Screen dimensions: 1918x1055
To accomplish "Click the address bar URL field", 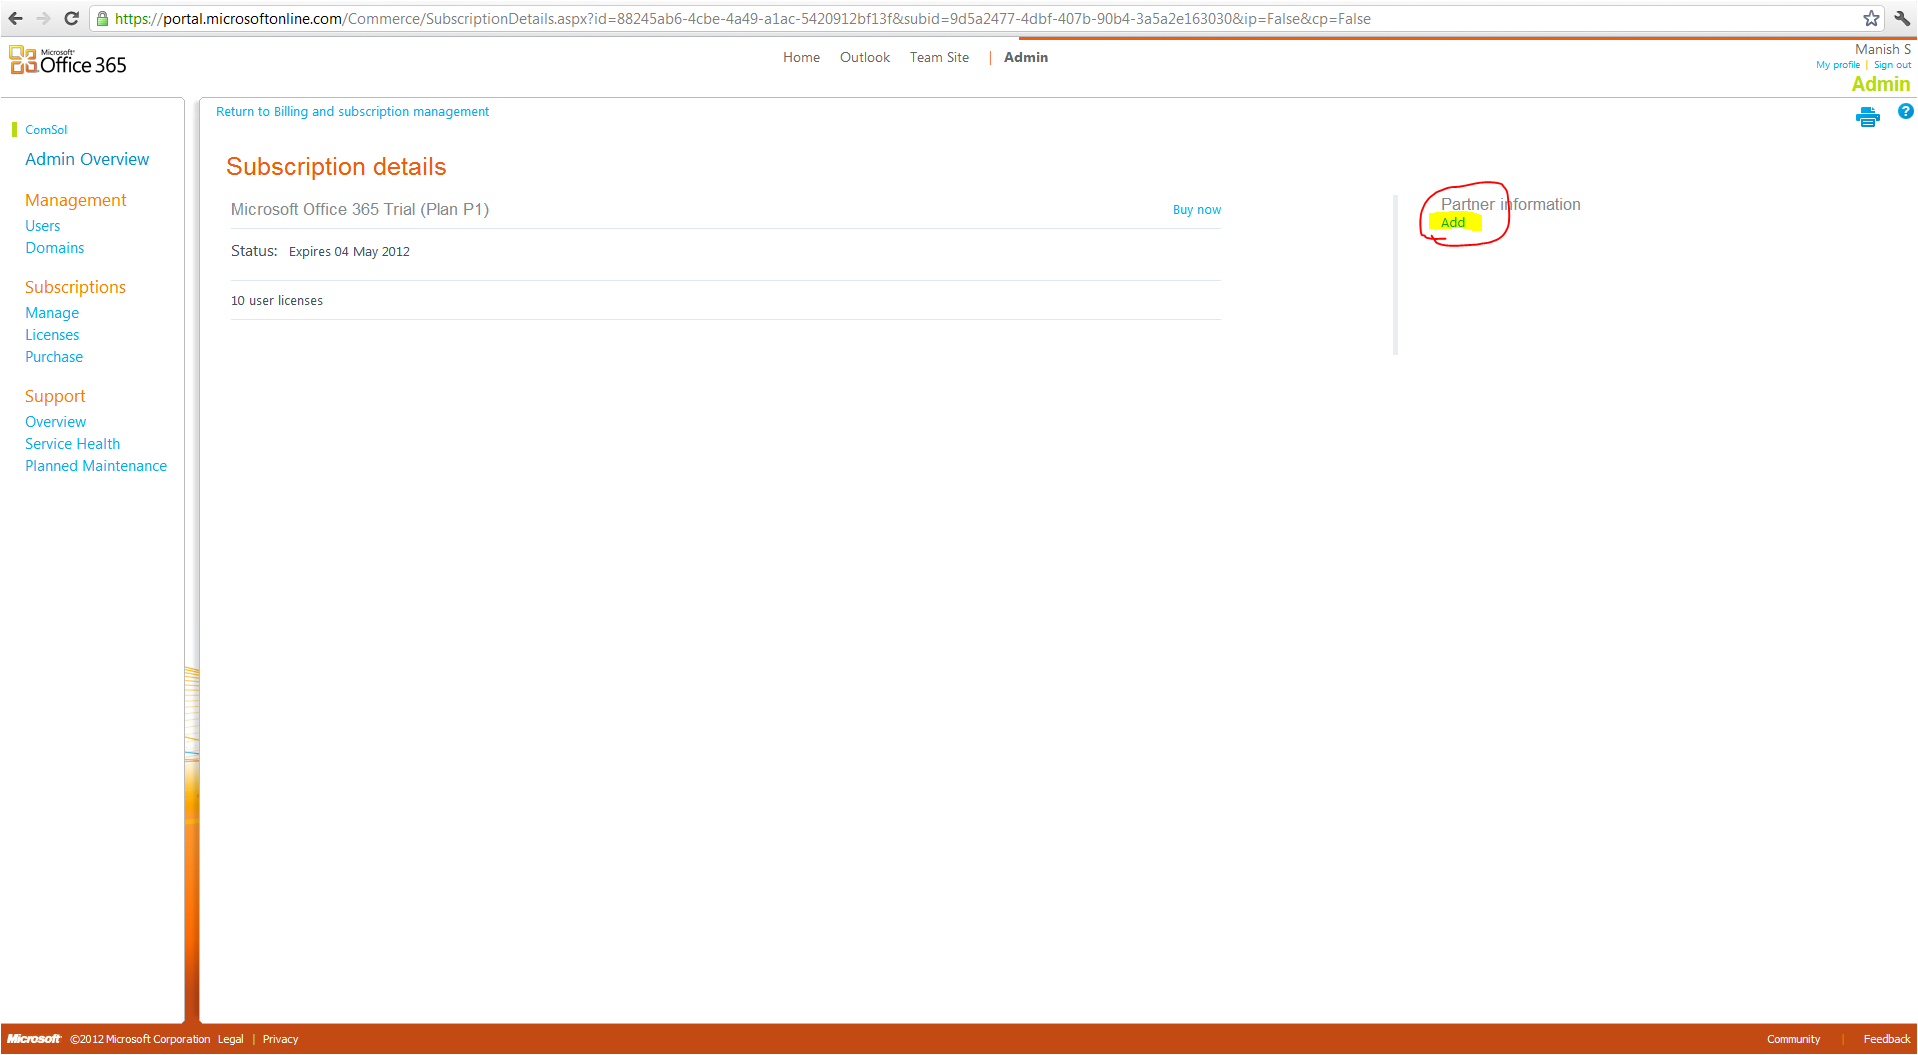I will click(740, 18).
